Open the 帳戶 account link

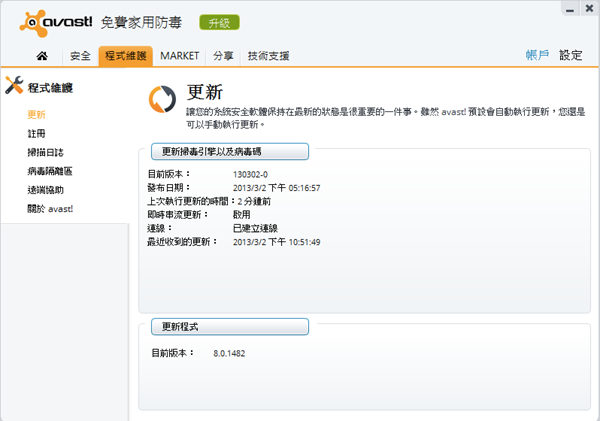(x=537, y=55)
